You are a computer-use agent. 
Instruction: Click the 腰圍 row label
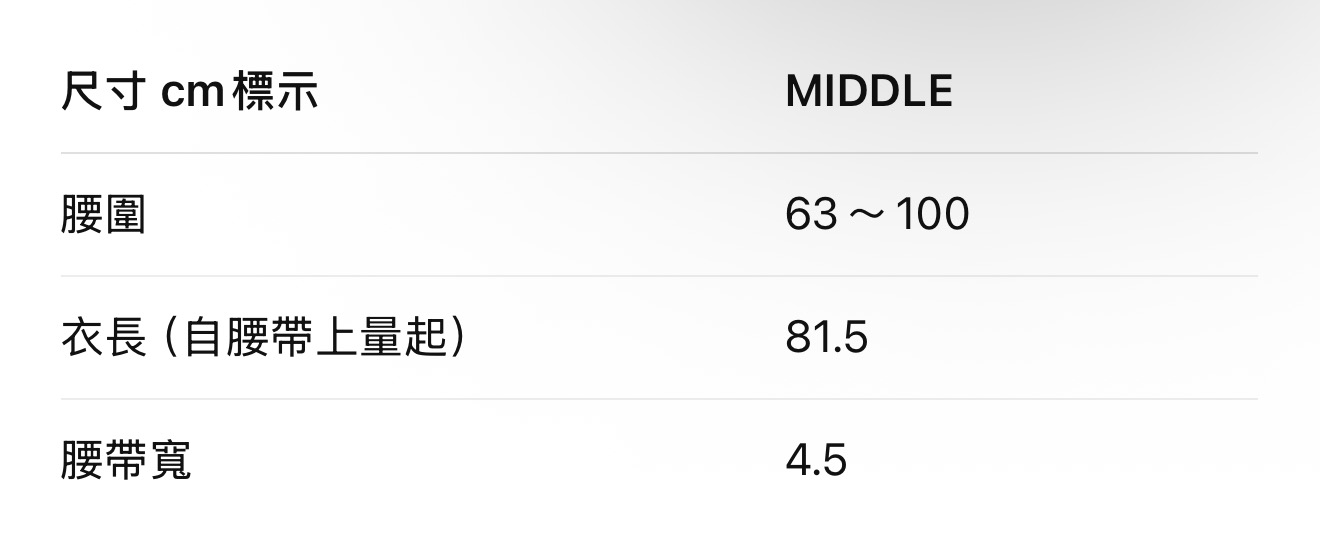pos(103,215)
